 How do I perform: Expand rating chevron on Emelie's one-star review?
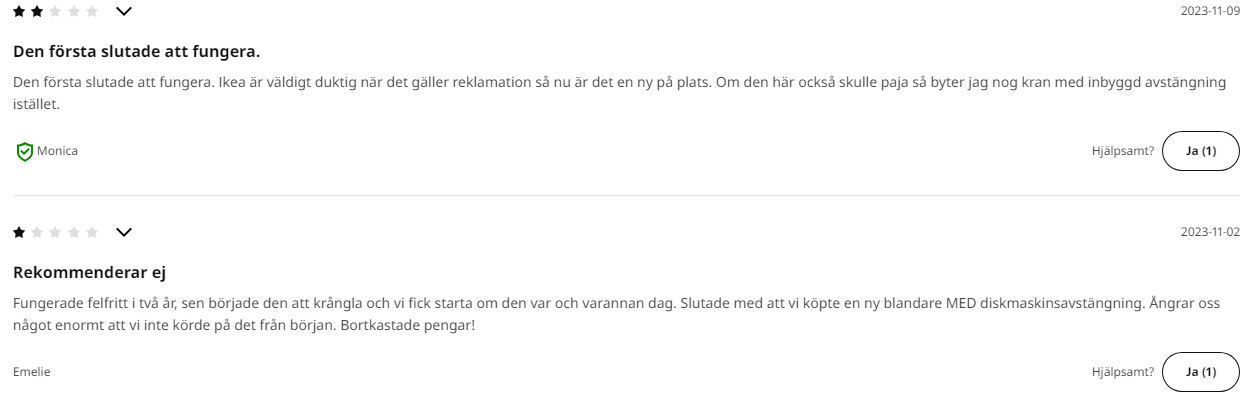point(124,232)
